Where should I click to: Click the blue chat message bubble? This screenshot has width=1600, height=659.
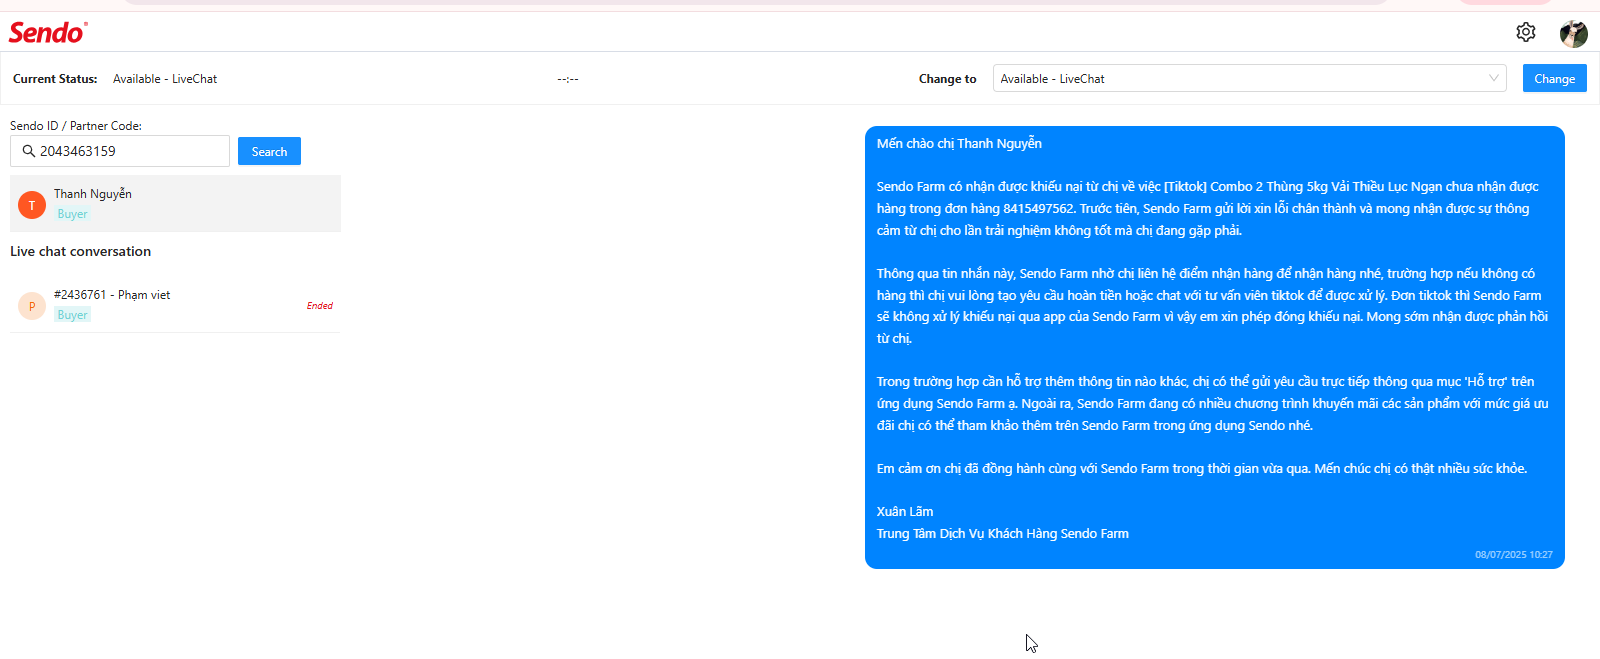tap(1214, 347)
